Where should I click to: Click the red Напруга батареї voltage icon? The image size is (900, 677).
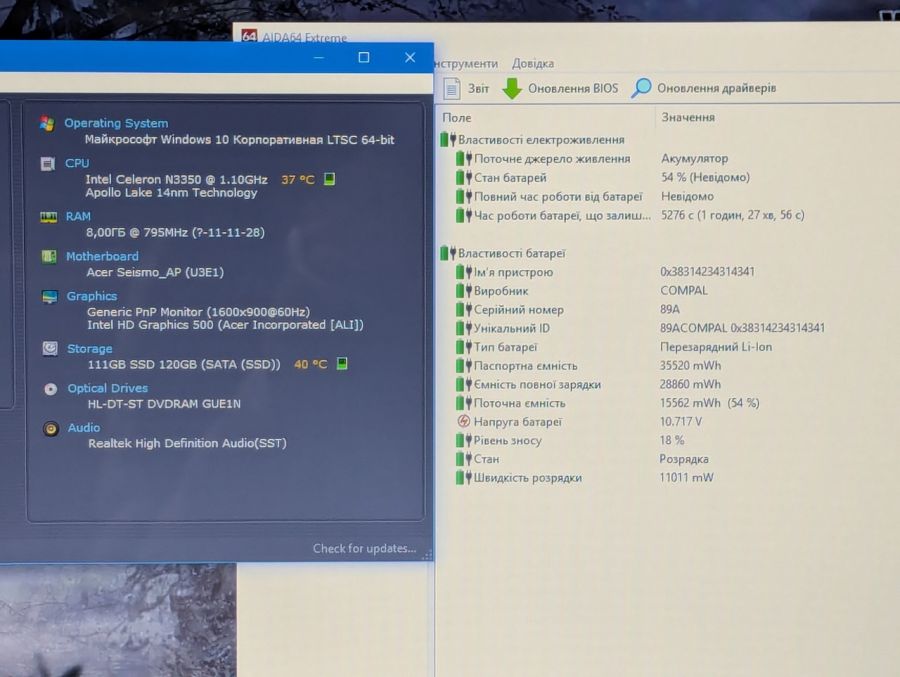464,421
